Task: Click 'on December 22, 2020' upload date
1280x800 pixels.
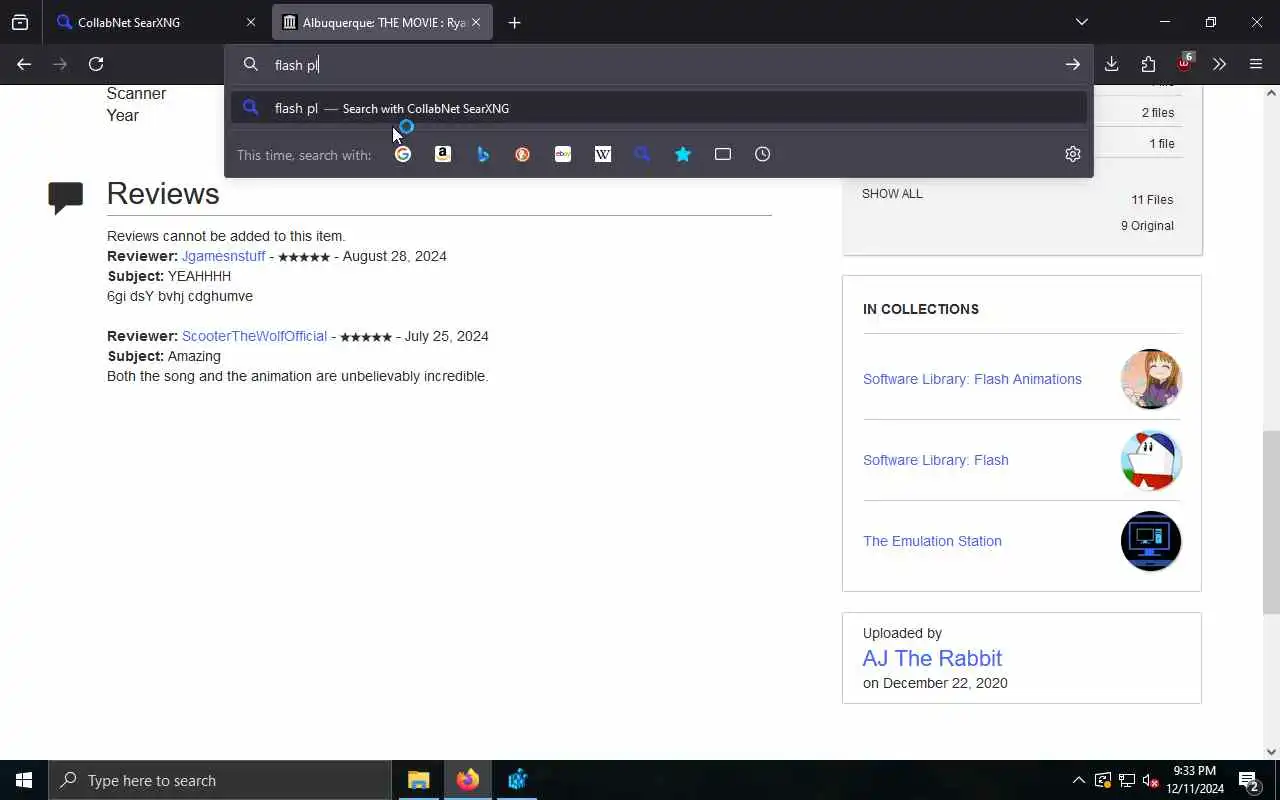Action: click(935, 683)
